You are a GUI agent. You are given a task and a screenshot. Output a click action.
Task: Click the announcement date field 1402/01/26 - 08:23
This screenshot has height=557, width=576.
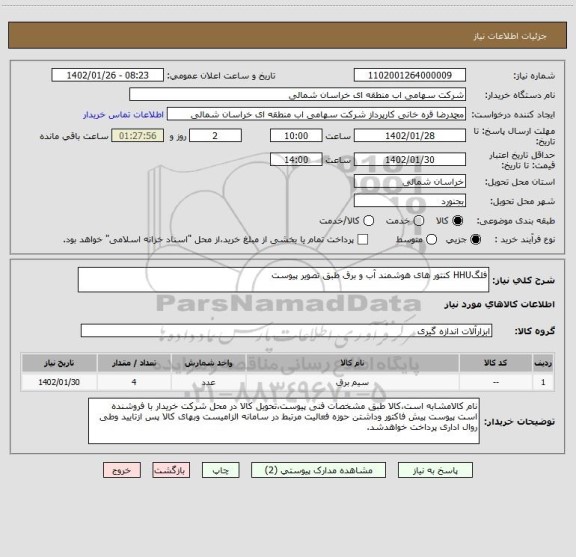pos(108,75)
